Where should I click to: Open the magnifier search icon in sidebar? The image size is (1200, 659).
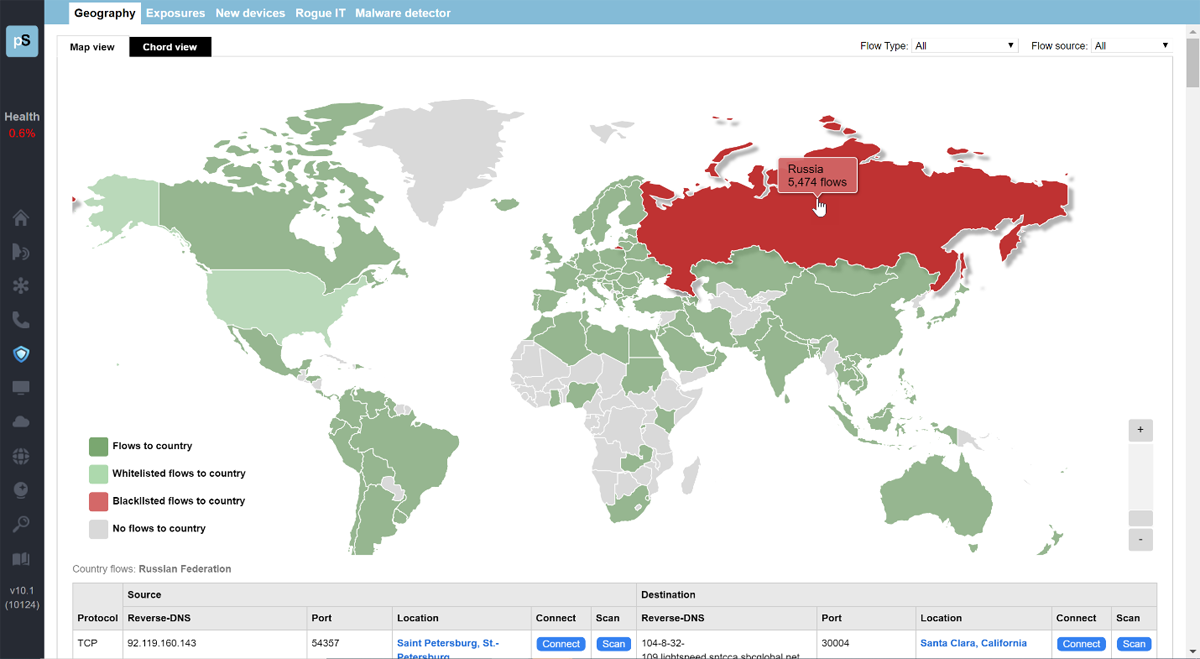21,524
